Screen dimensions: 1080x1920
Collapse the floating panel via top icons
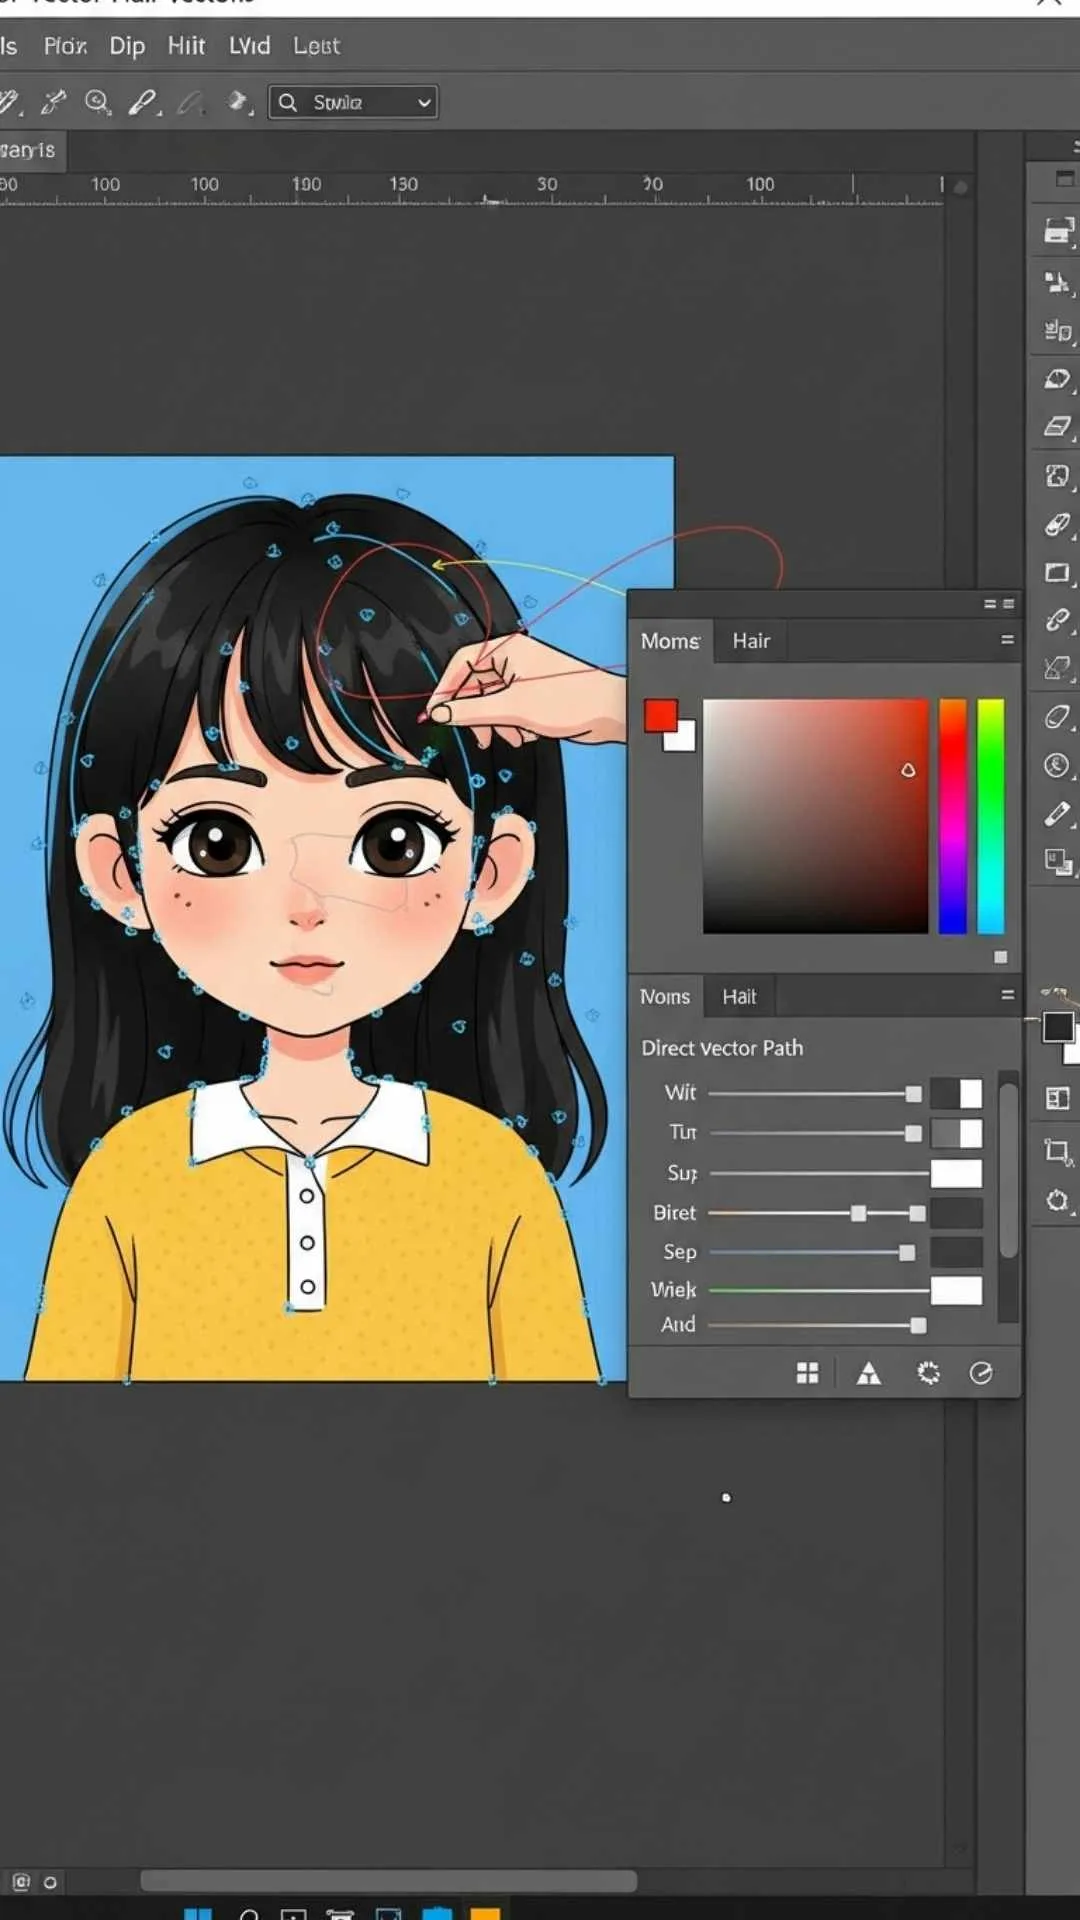[x=999, y=604]
